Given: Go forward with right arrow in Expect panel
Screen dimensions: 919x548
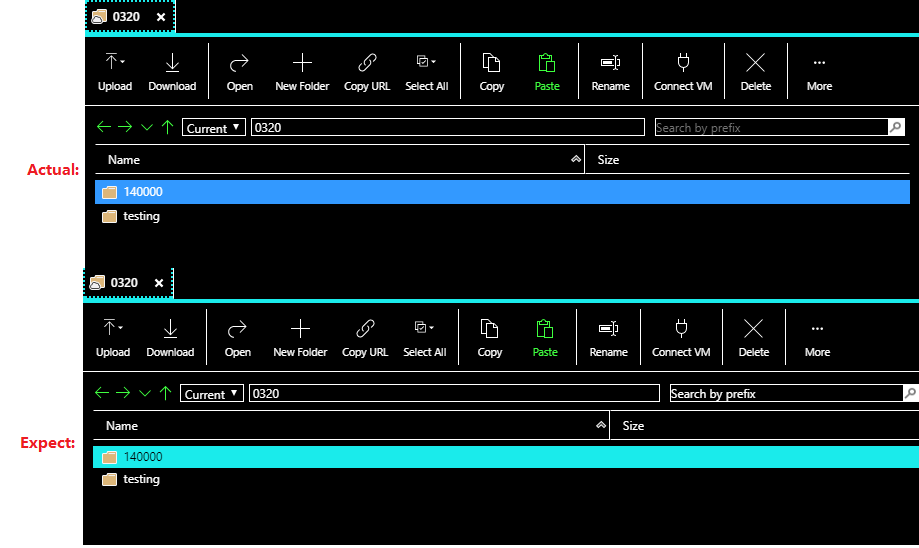Looking at the screenshot, I should click(123, 393).
